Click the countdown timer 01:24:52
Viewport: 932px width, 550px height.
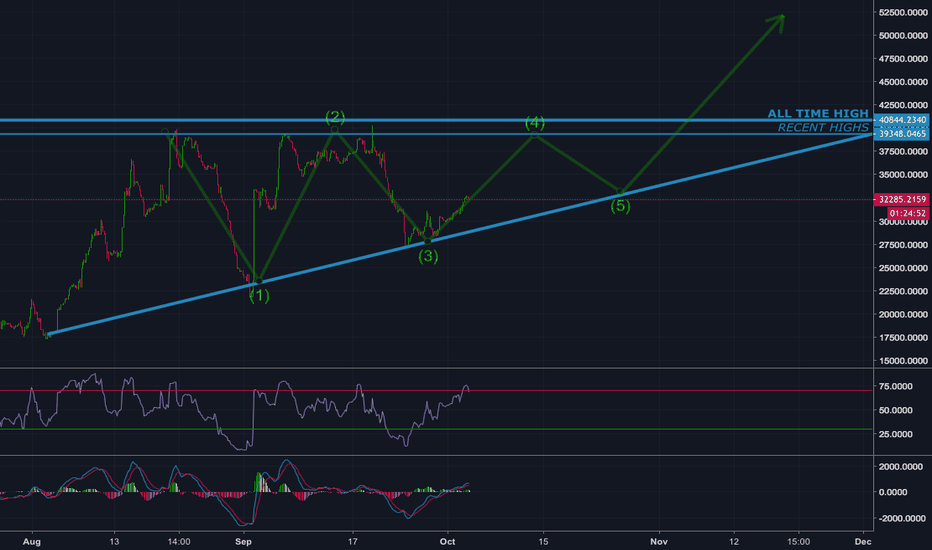(x=908, y=213)
